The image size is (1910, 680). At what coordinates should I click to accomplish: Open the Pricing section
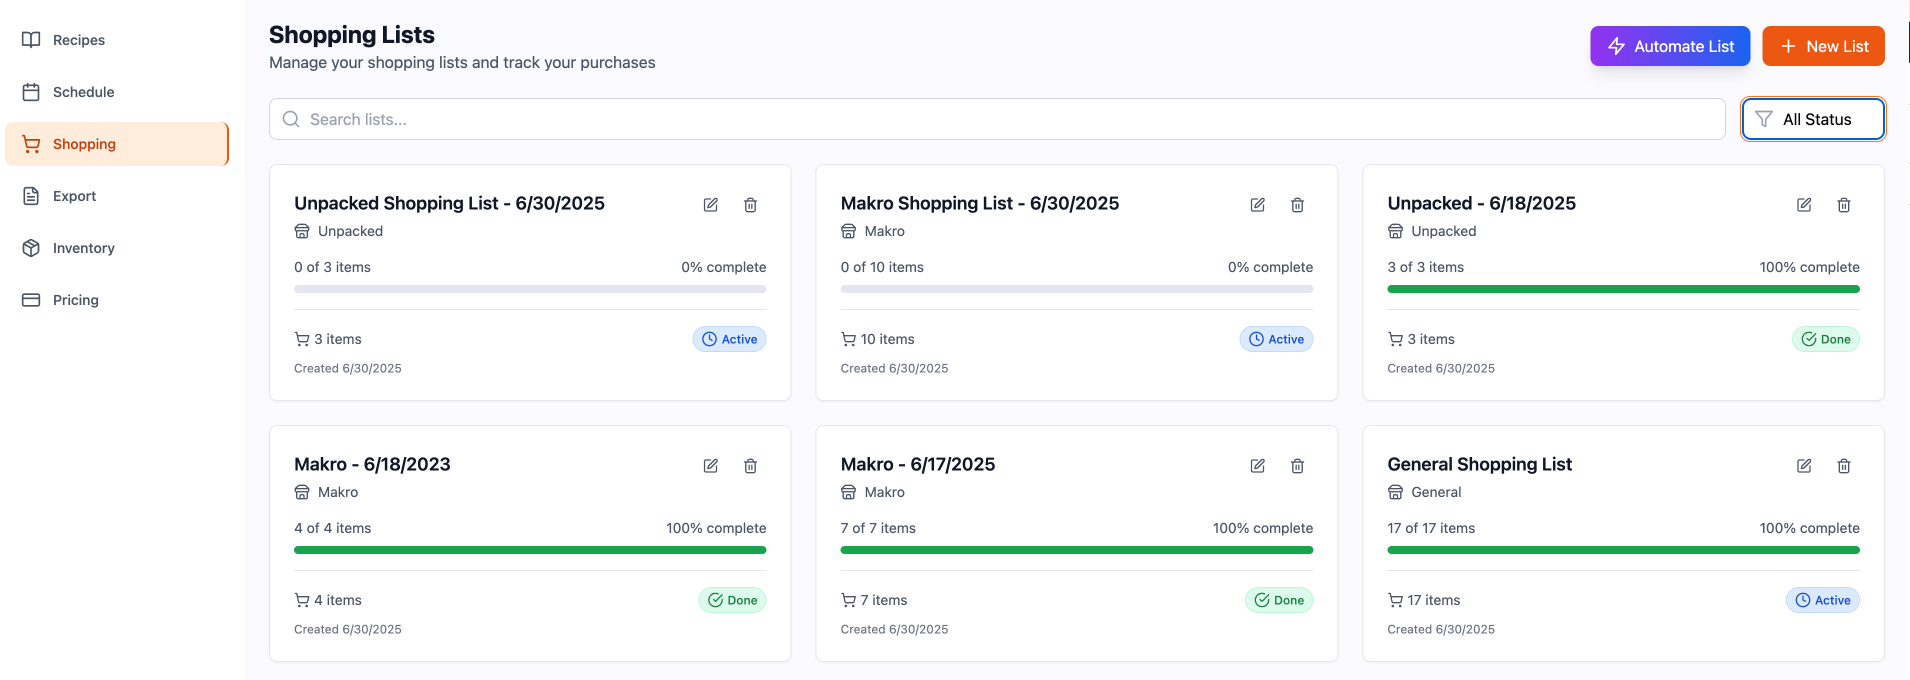pos(75,300)
